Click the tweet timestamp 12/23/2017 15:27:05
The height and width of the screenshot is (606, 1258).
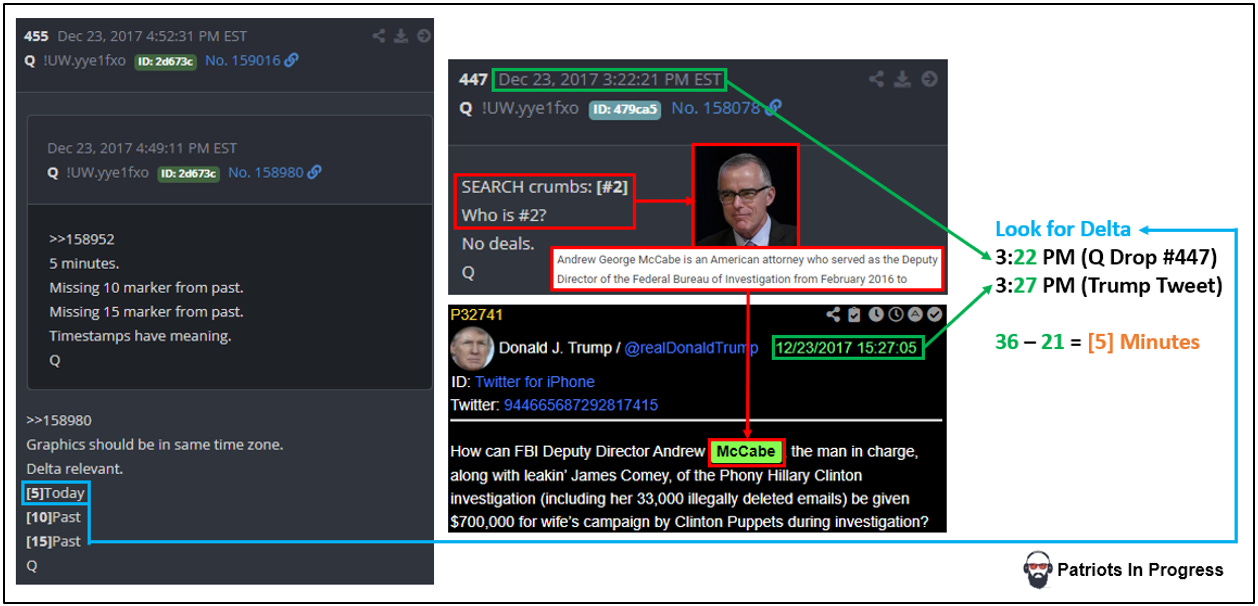[x=847, y=348]
